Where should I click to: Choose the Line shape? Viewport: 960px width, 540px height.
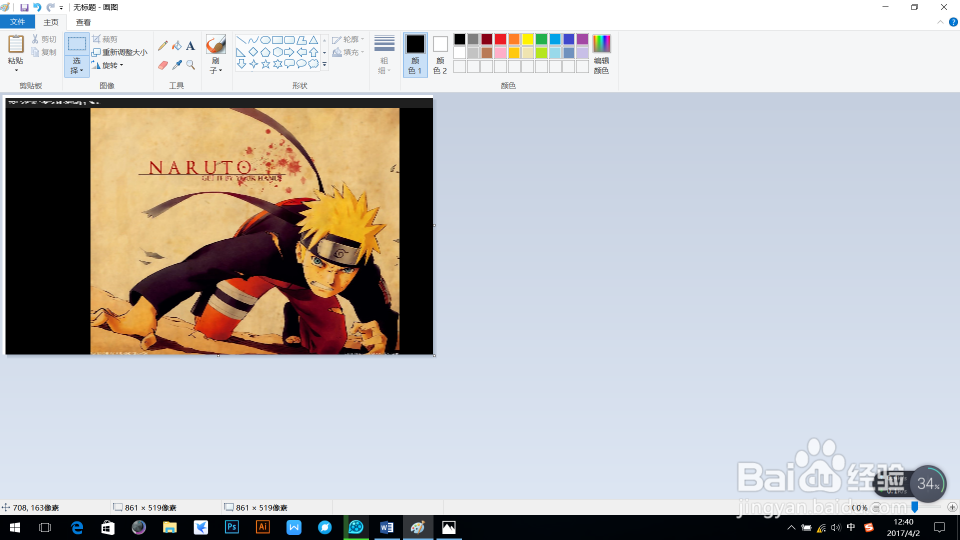click(241, 40)
